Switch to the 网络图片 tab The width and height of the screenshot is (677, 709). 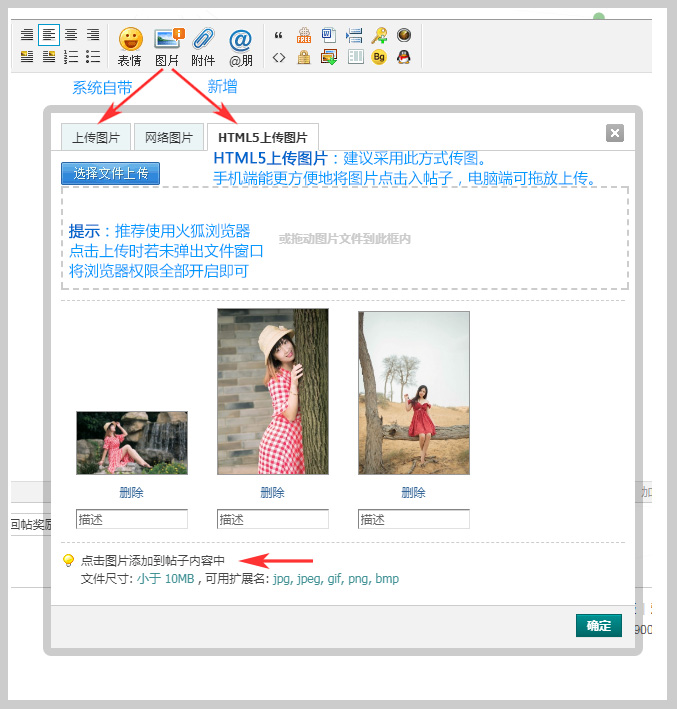coord(169,137)
